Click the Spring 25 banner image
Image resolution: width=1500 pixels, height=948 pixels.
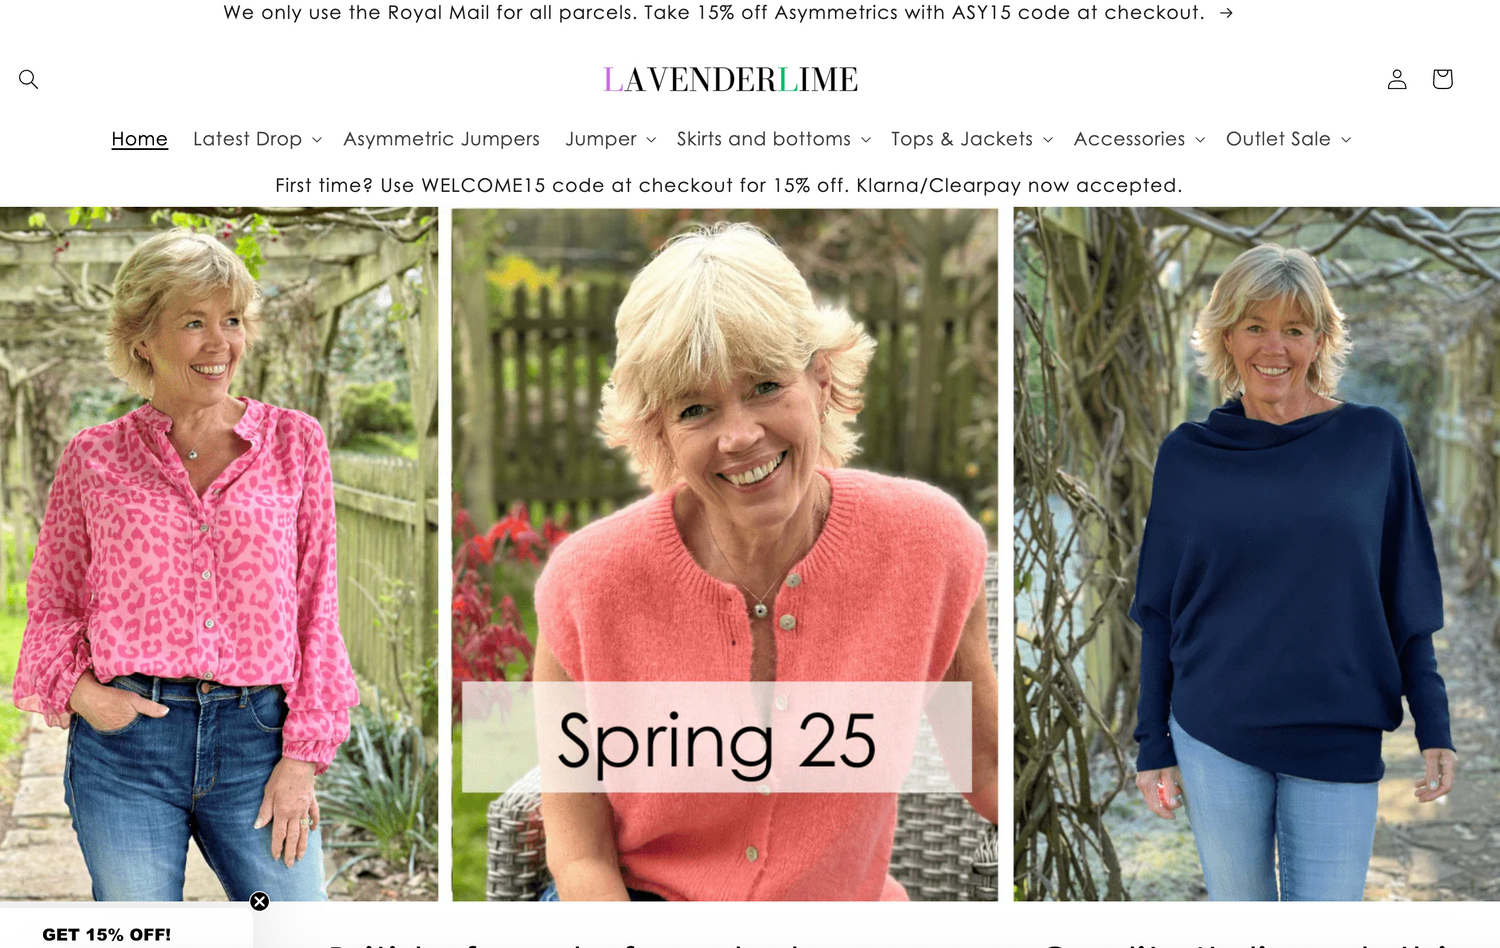(x=725, y=554)
